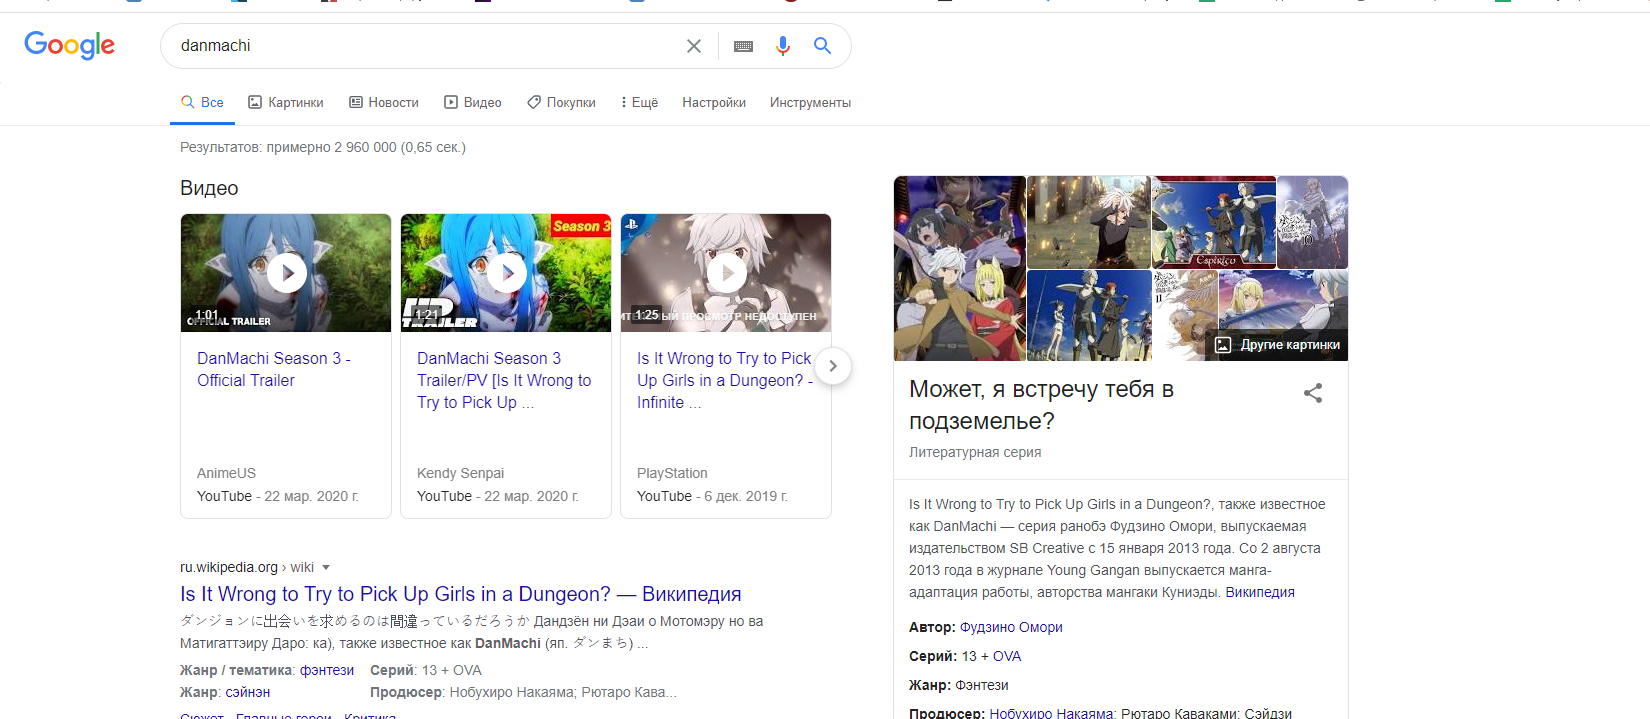Show next videos with carousel arrow
Viewport: 1650px width, 719px height.
(x=833, y=366)
